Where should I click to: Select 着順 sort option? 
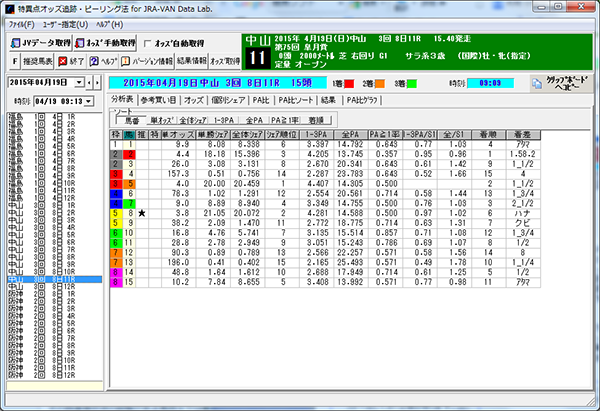click(316, 121)
